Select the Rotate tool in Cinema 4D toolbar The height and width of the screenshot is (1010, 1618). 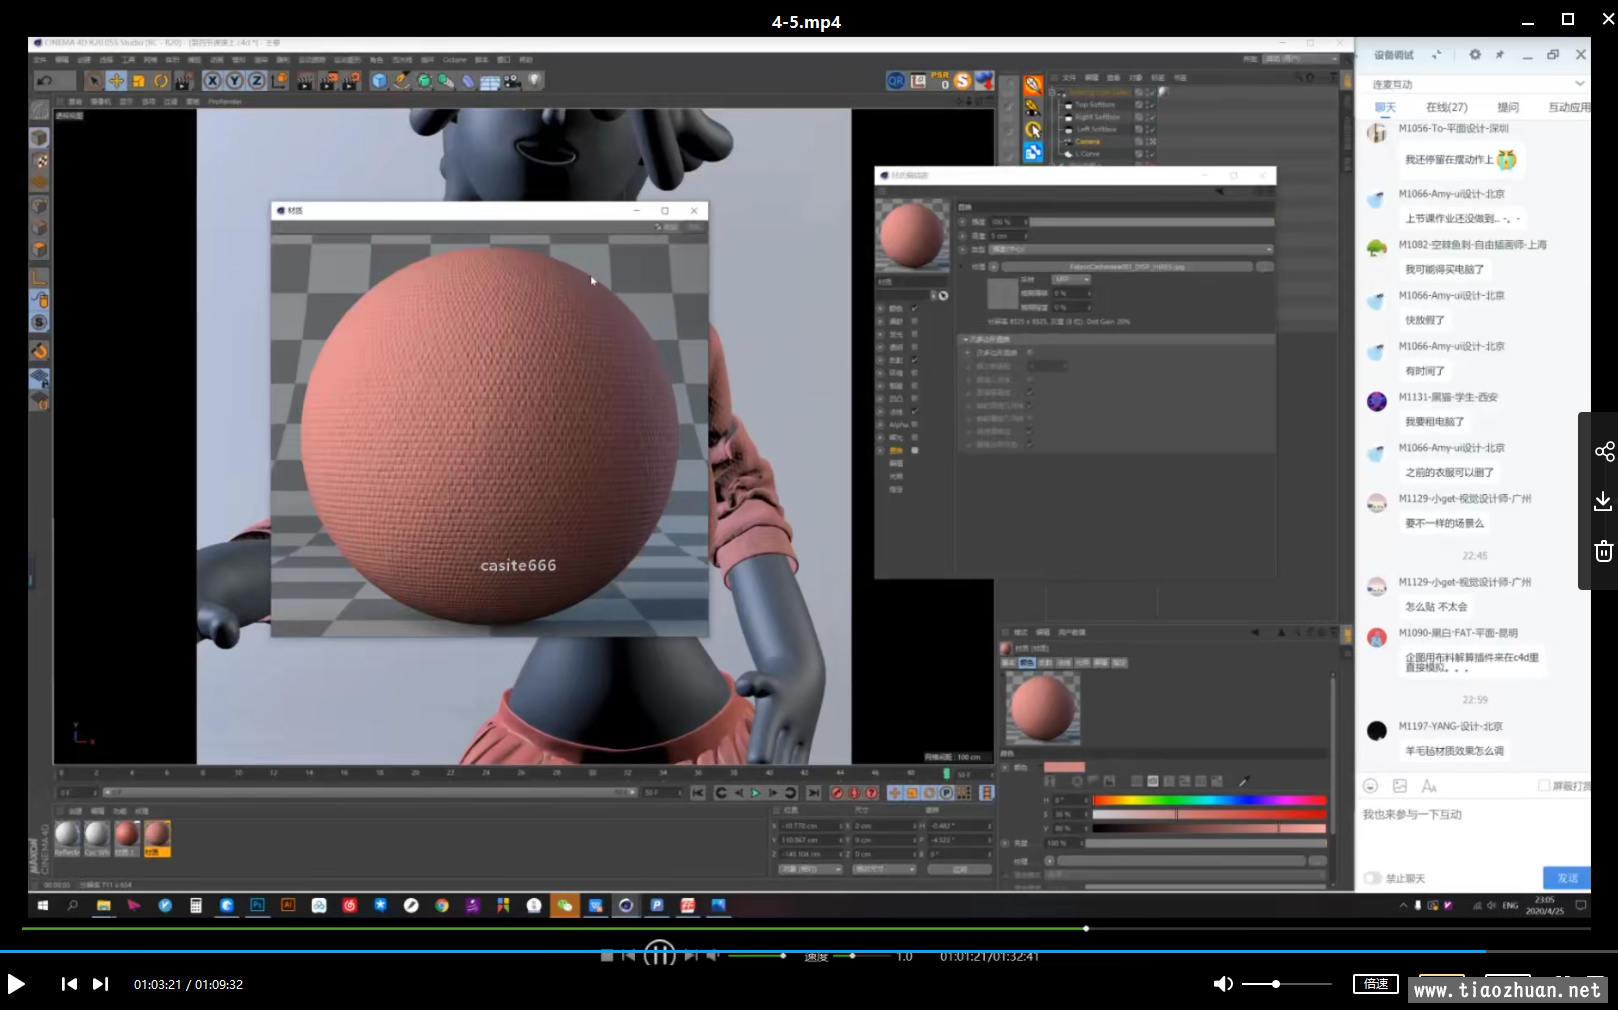(x=160, y=81)
